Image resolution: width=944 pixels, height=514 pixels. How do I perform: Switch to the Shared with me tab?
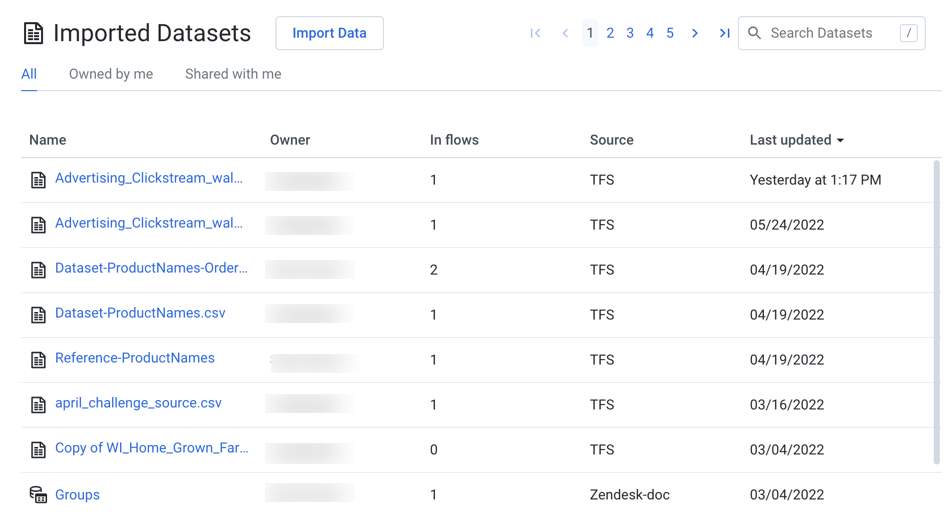(233, 74)
